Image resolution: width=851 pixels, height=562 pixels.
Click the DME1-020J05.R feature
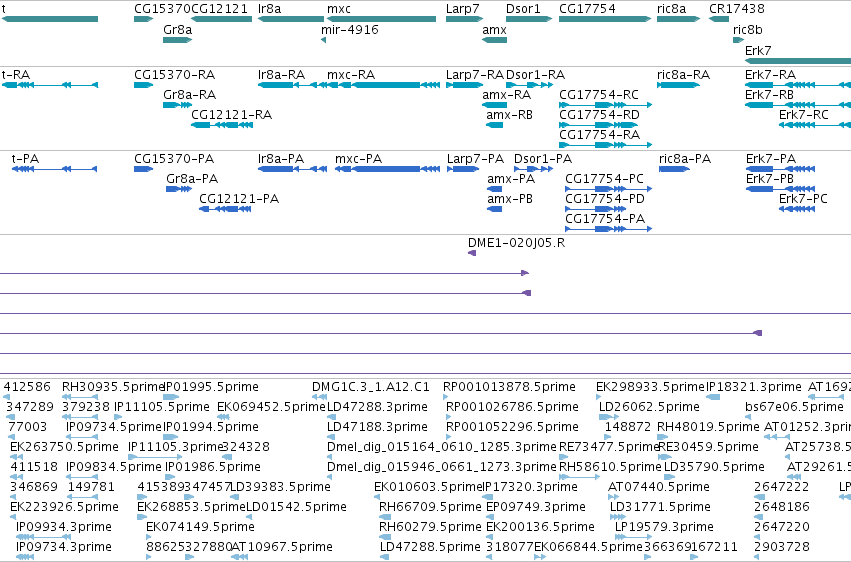point(472,253)
